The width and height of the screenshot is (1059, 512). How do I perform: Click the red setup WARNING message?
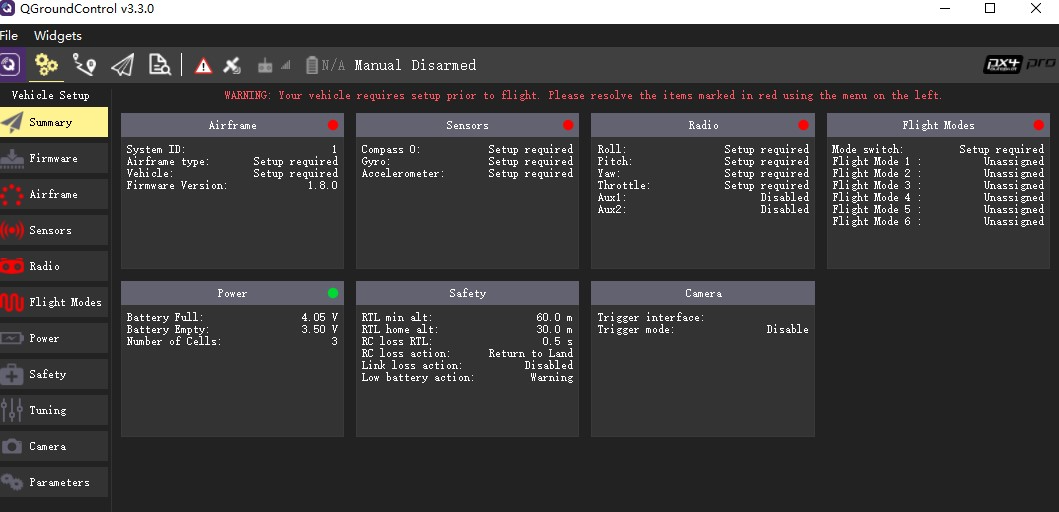(x=584, y=95)
